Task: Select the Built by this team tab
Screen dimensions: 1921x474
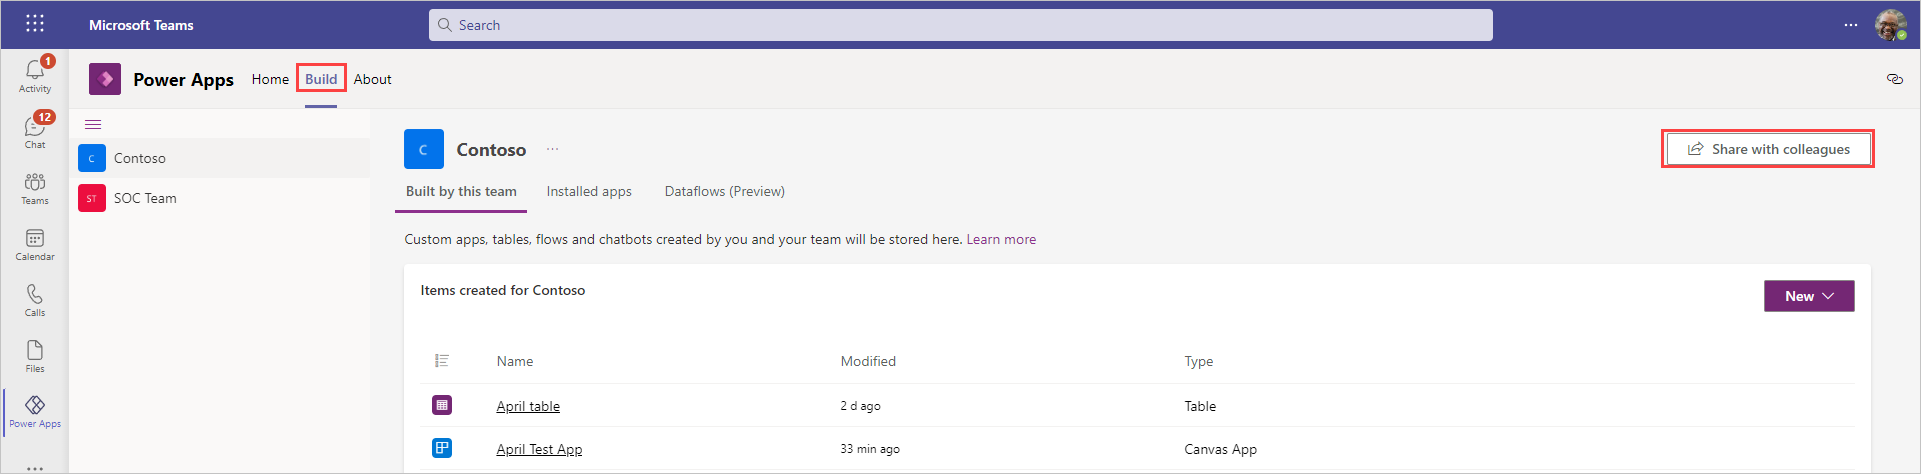Action: coord(461,192)
